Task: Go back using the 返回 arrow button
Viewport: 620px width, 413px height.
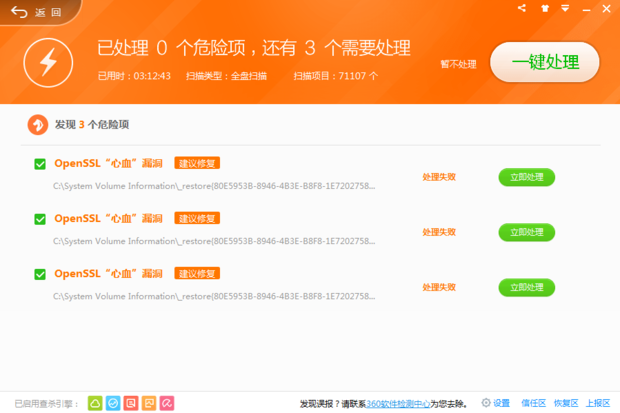Action: pos(36,12)
